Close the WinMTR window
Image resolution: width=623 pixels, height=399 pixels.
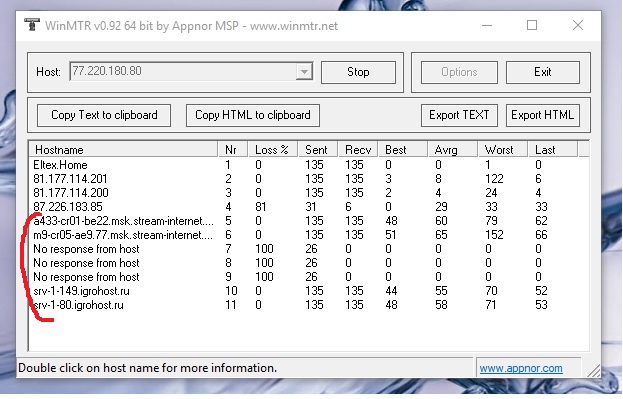coord(578,25)
